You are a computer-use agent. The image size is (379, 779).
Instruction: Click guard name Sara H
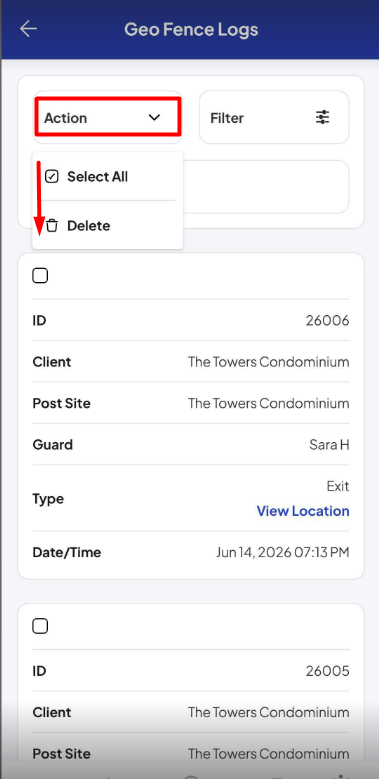[329, 444]
